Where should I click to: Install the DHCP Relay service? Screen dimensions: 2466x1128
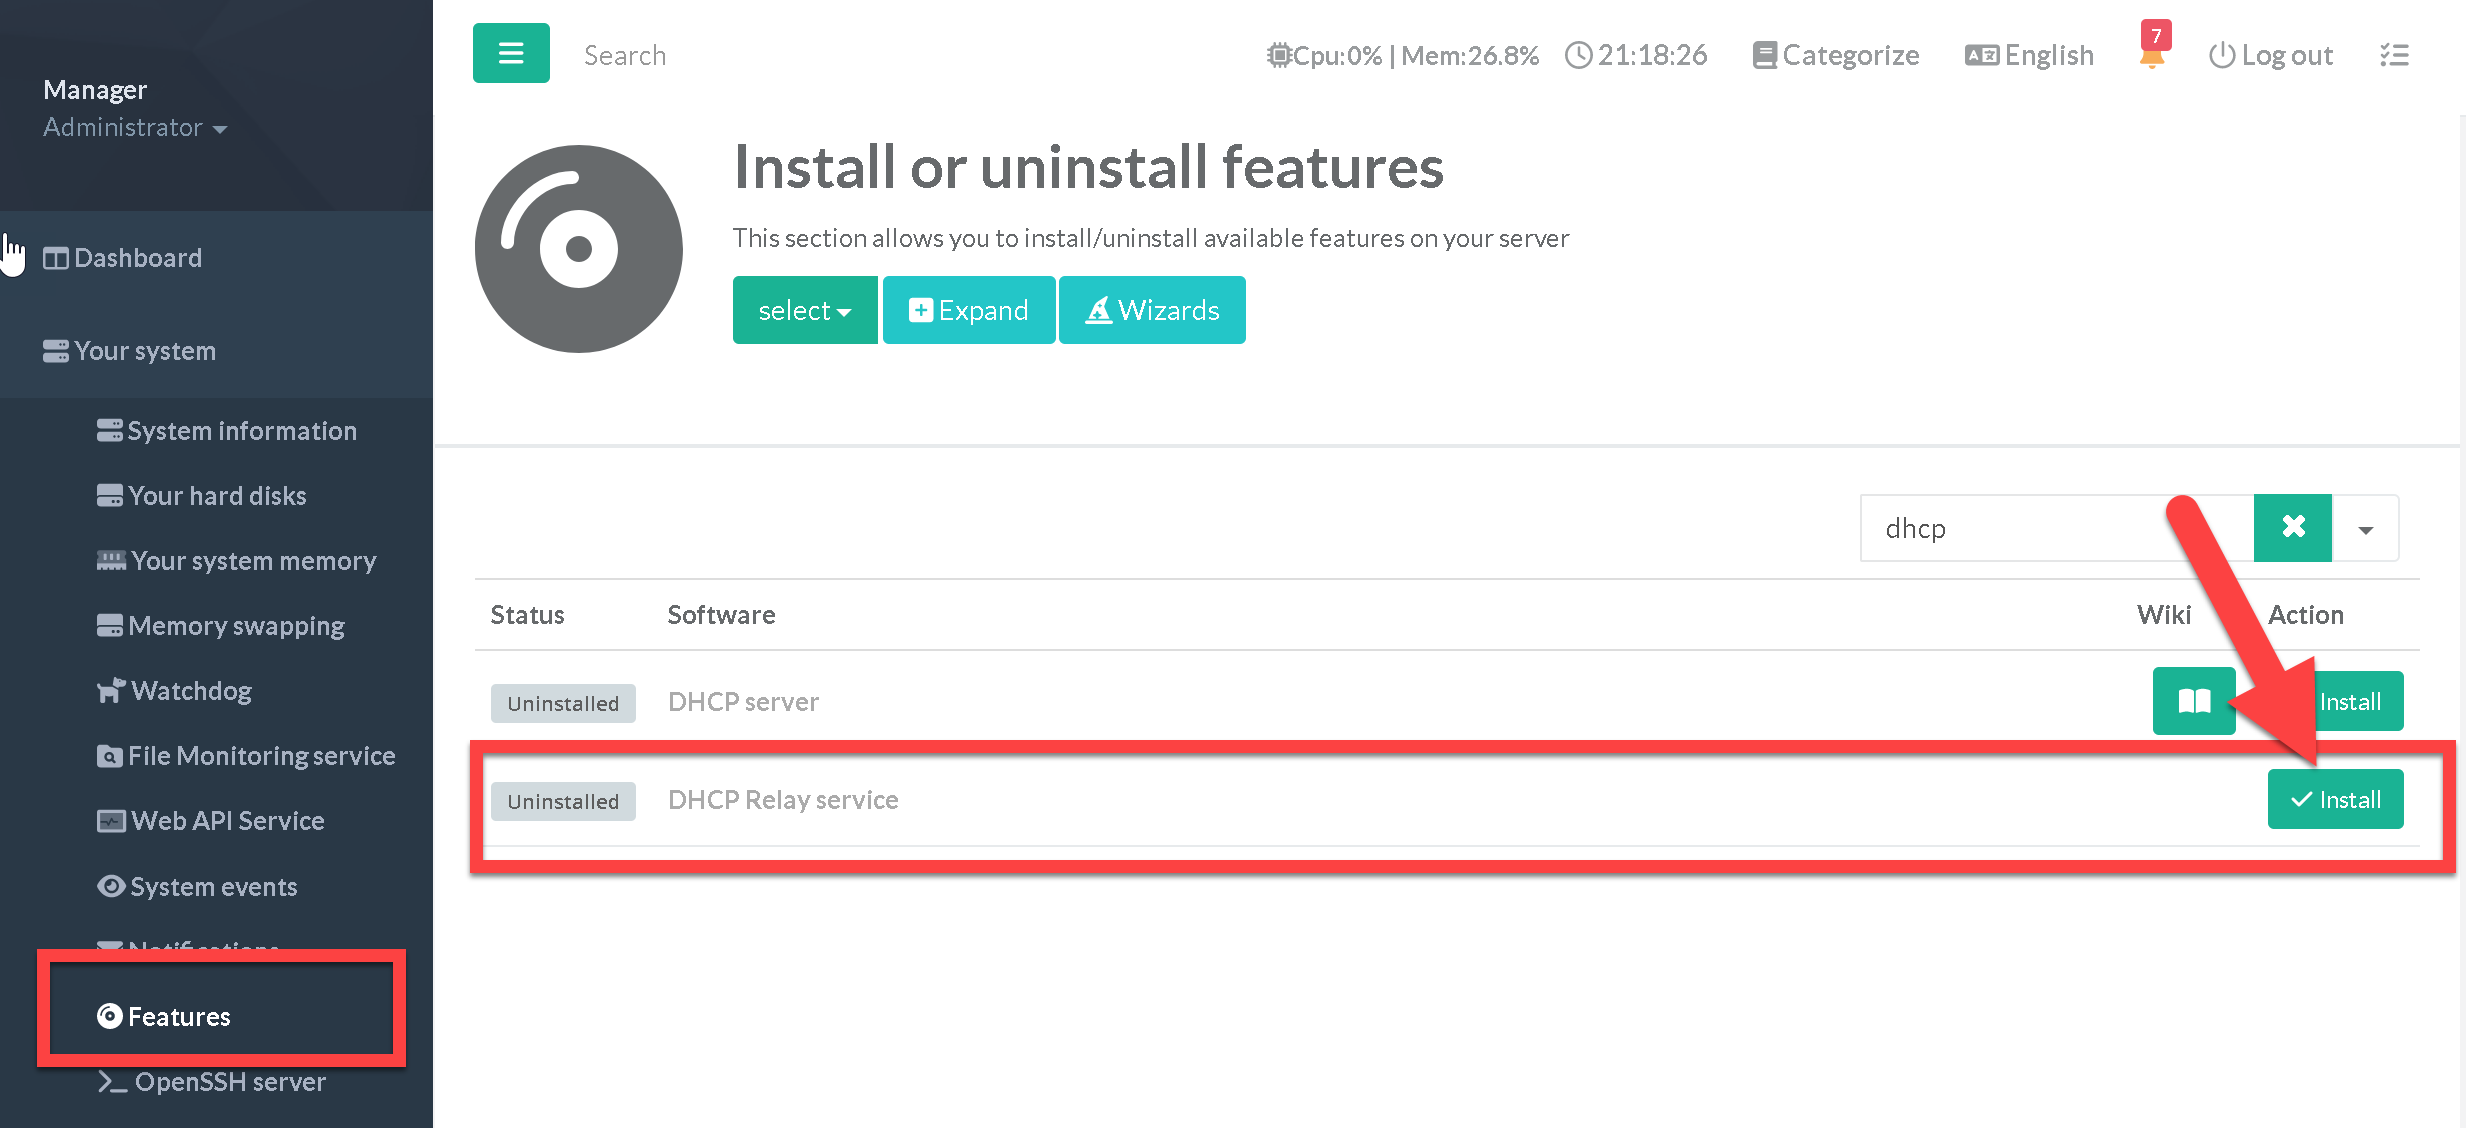[x=2334, y=799]
